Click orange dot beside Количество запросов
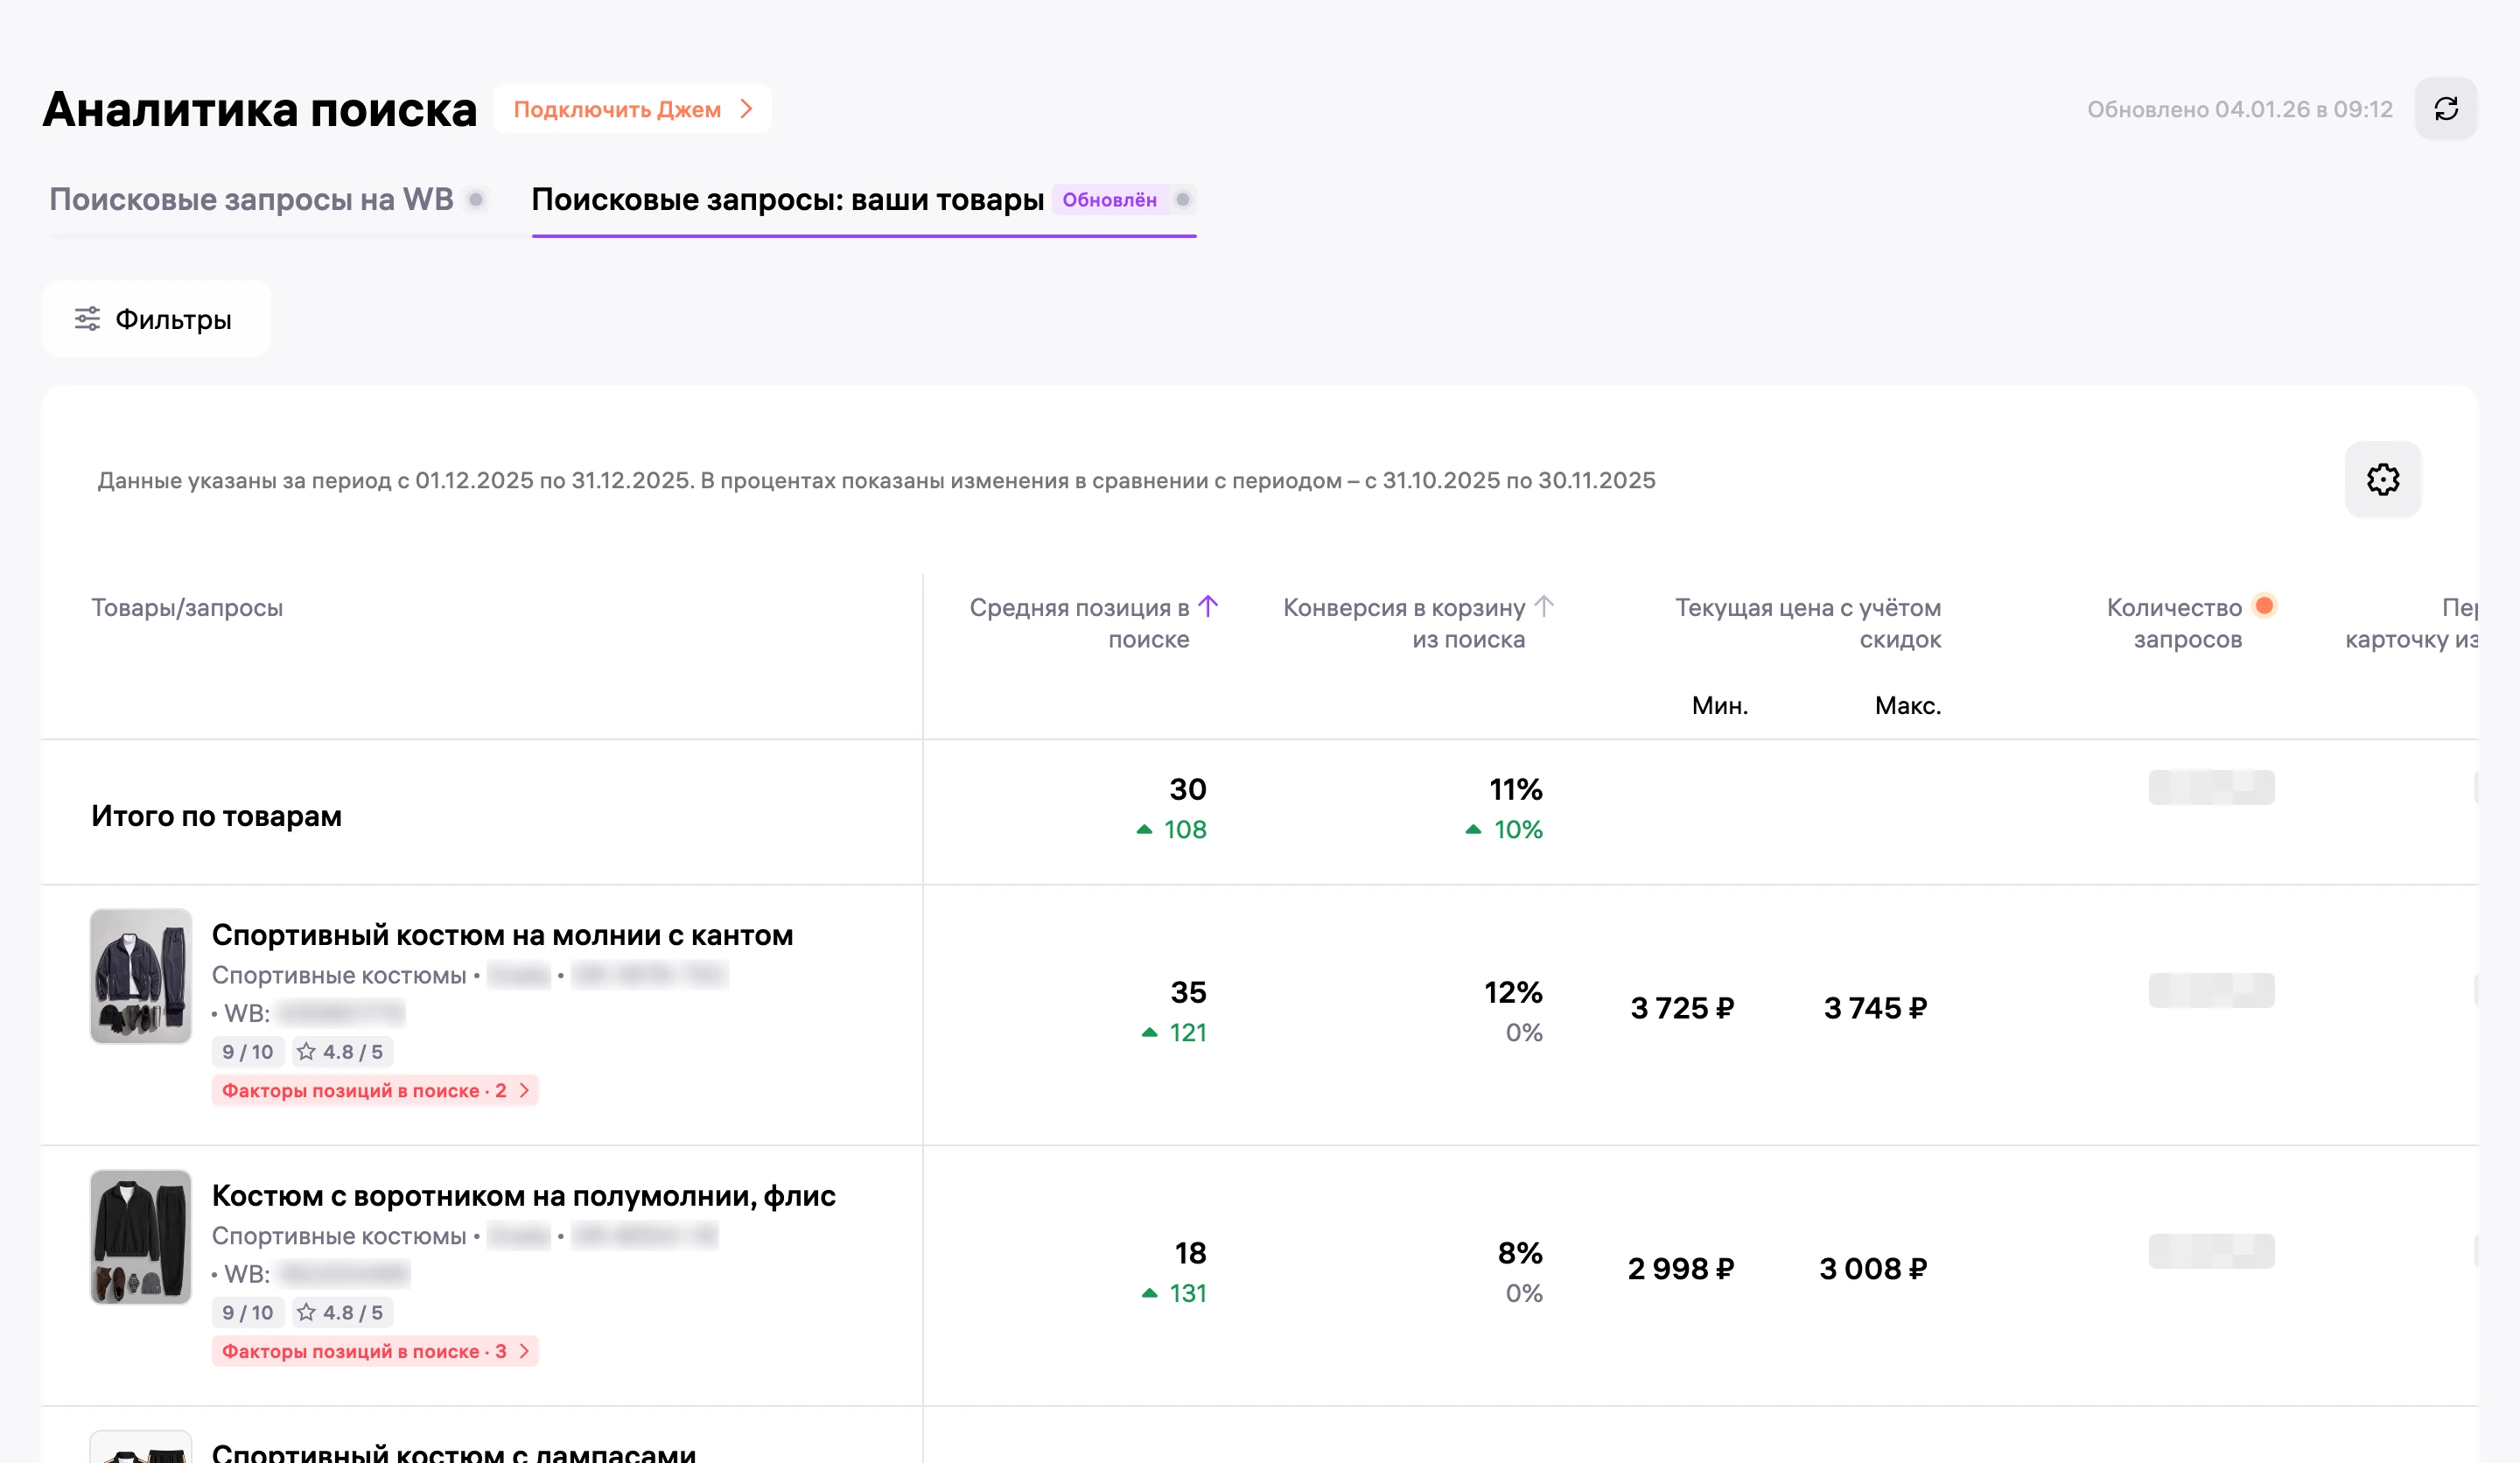The width and height of the screenshot is (2520, 1463). (2264, 605)
